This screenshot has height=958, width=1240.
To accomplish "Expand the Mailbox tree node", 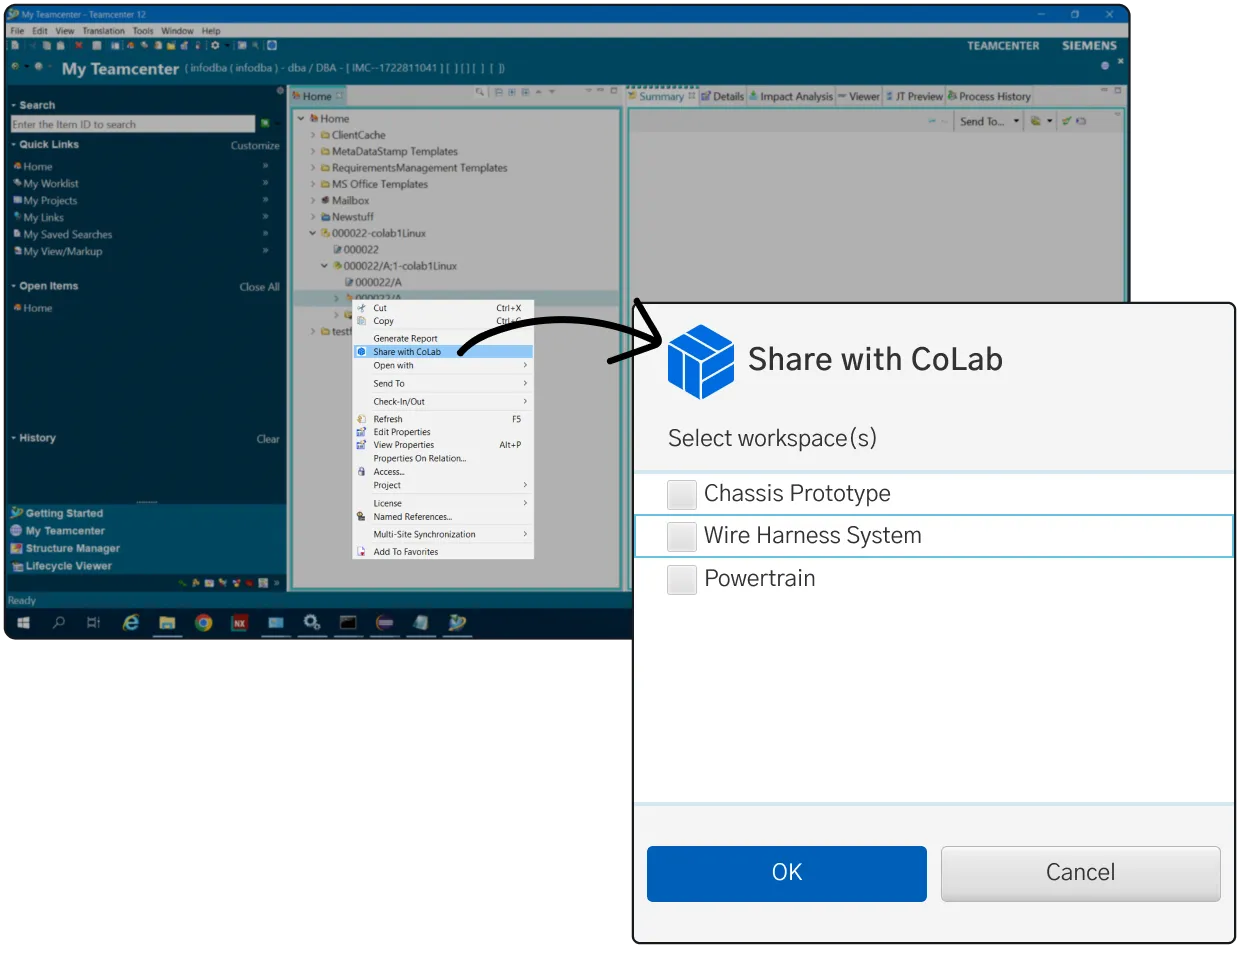I will (x=313, y=201).
